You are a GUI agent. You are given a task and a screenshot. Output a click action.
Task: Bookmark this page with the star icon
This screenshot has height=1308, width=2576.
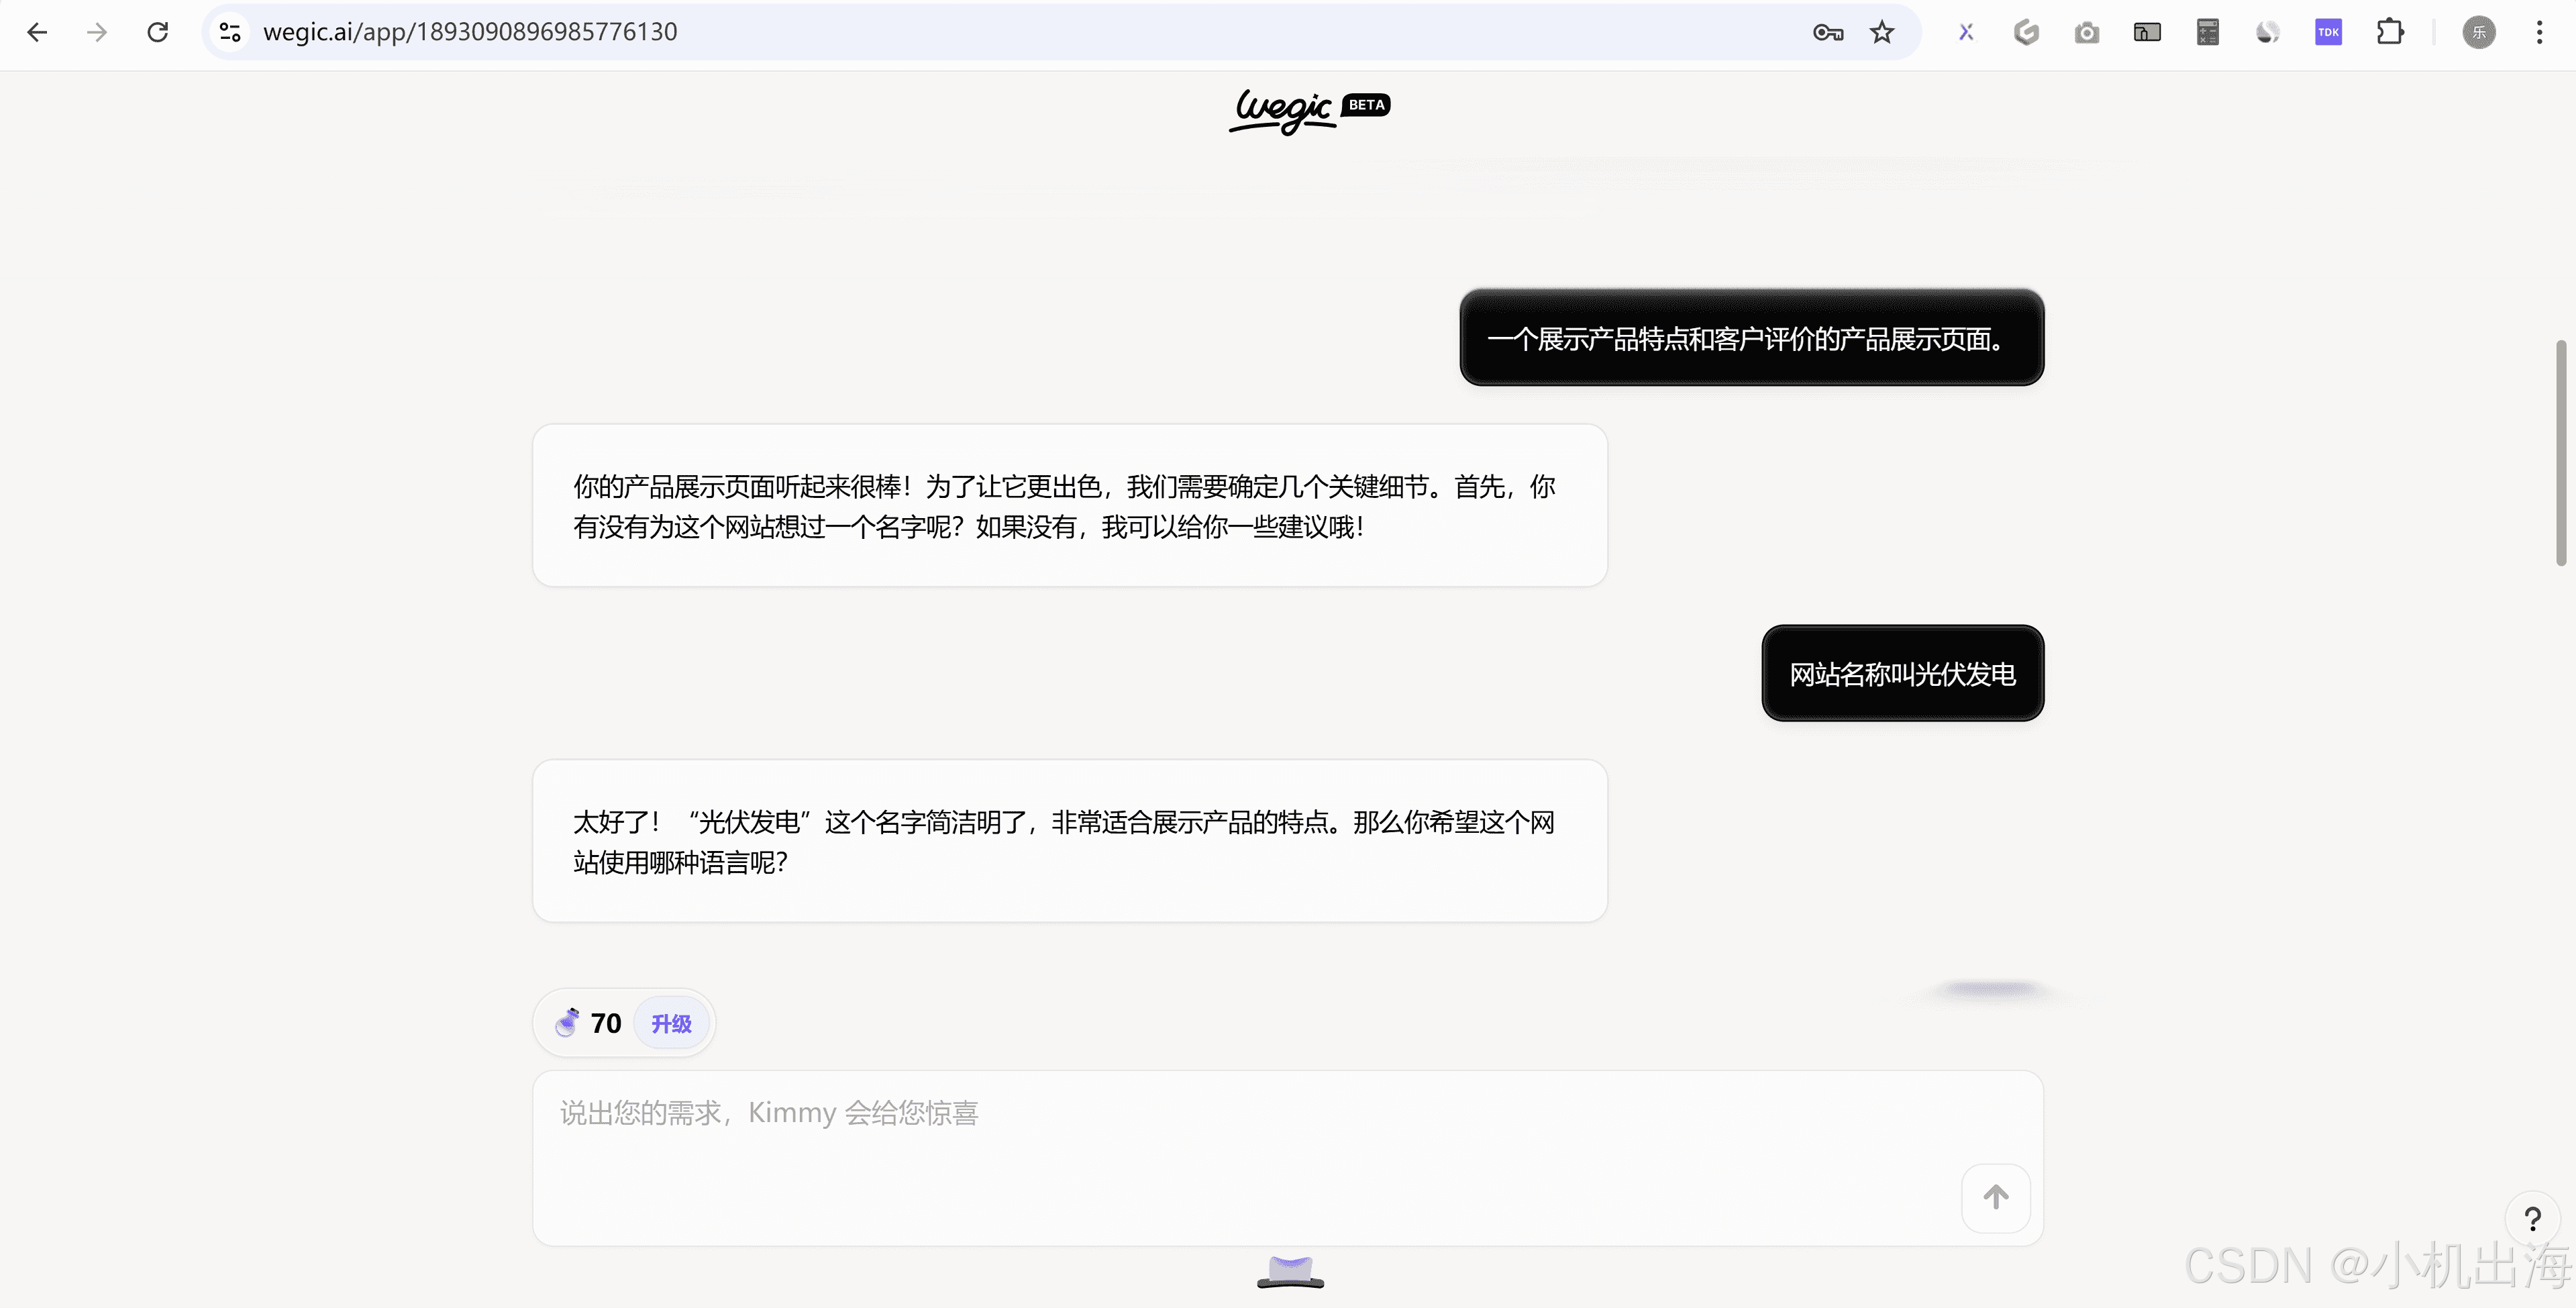point(1882,32)
